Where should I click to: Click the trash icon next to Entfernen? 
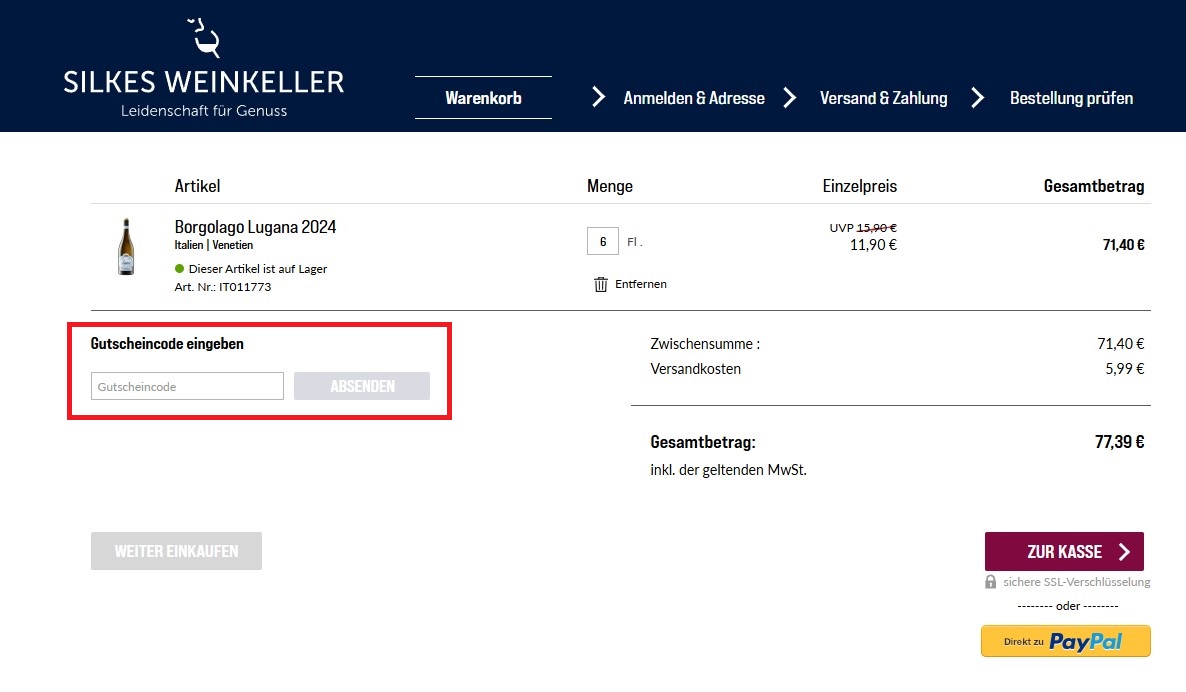tap(601, 284)
